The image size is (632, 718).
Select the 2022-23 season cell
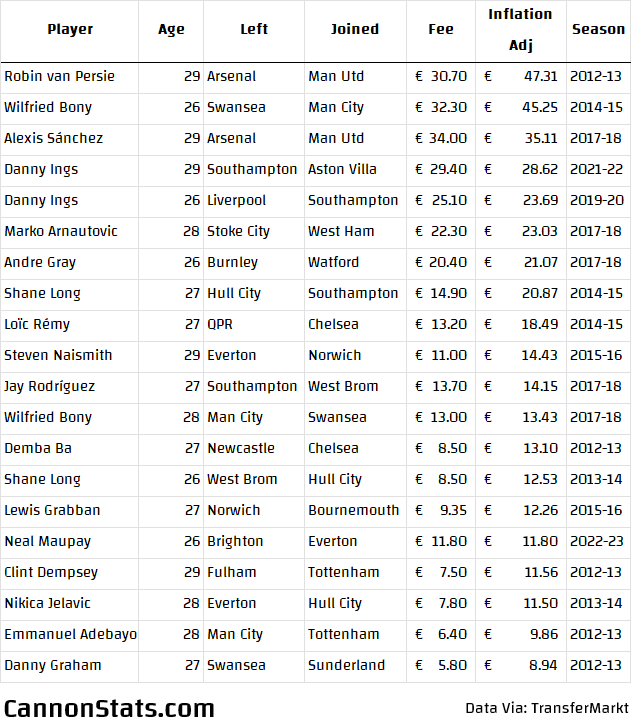pyautogui.click(x=598, y=541)
